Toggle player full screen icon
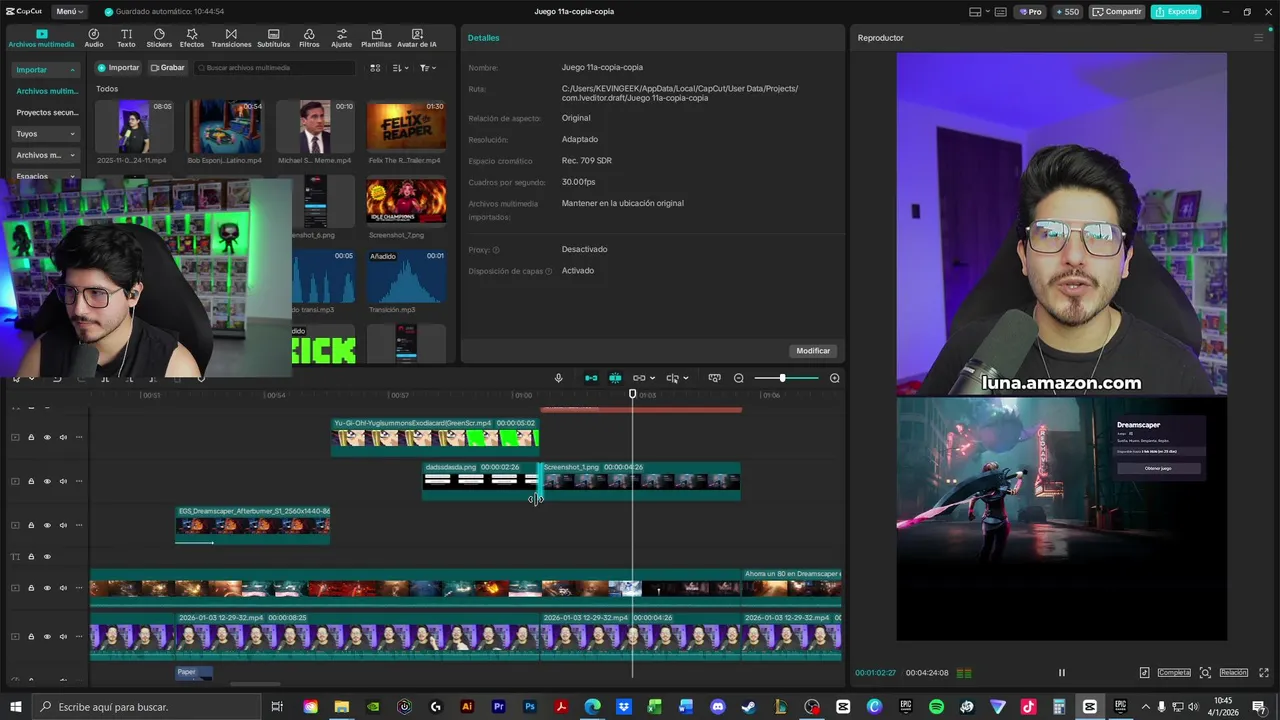This screenshot has height=720, width=1280. click(x=1265, y=673)
